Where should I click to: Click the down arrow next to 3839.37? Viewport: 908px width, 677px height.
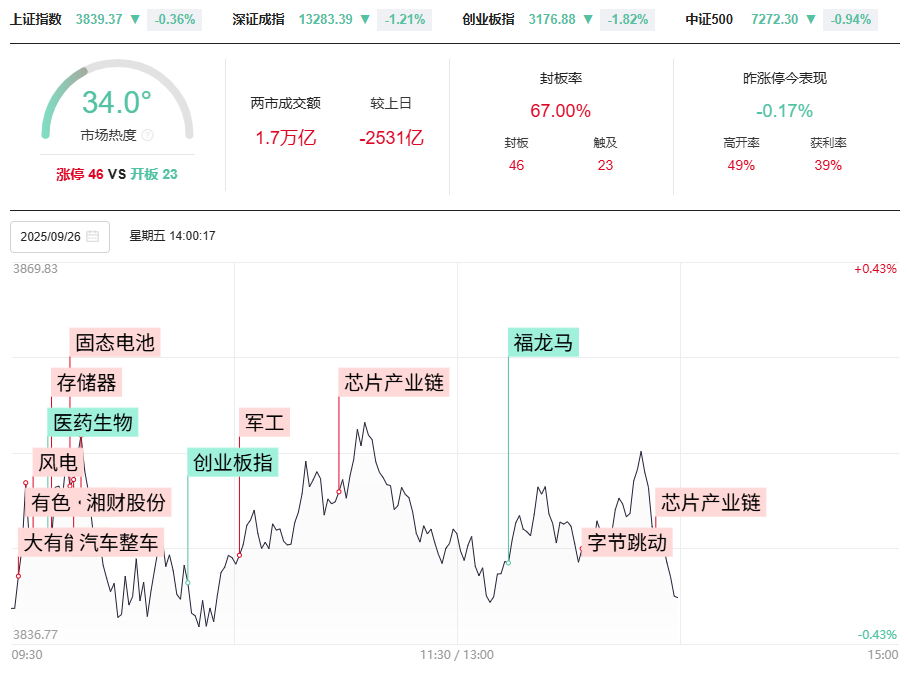[135, 19]
